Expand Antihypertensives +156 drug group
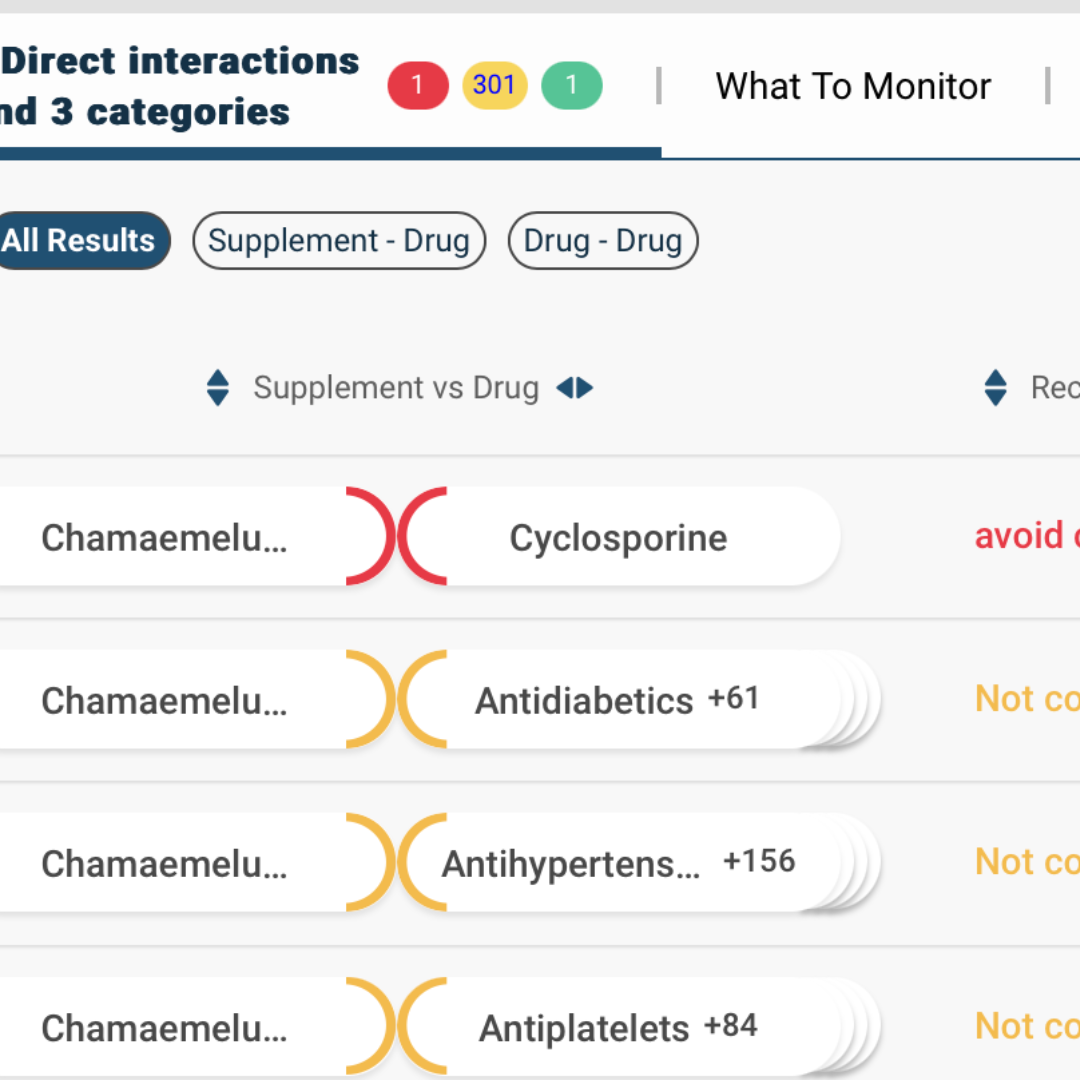Viewport: 1080px width, 1080px height. [x=618, y=863]
